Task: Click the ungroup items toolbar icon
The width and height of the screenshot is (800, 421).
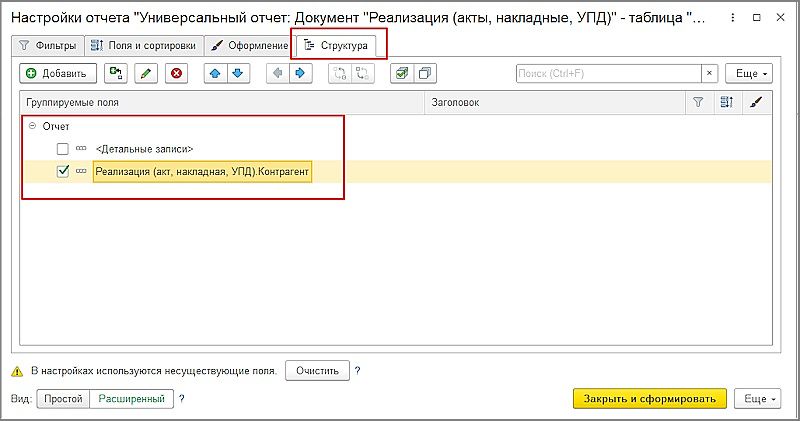Action: 363,73
